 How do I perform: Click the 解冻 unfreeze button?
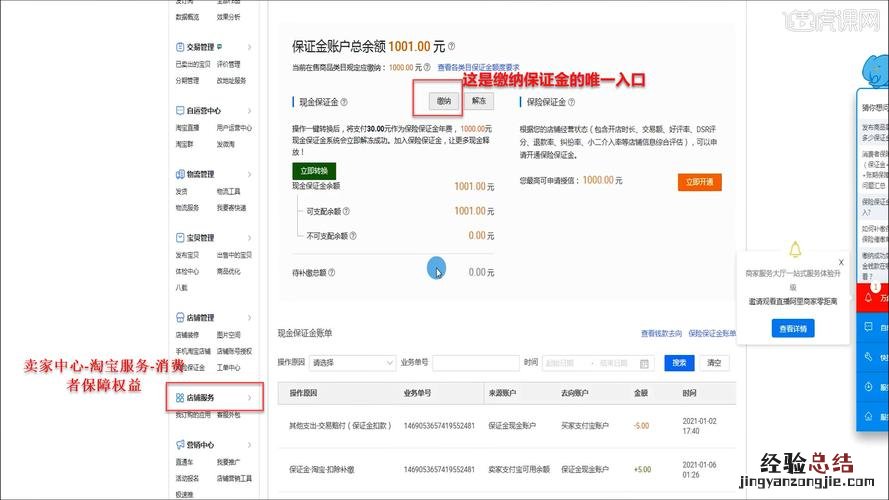pos(479,101)
